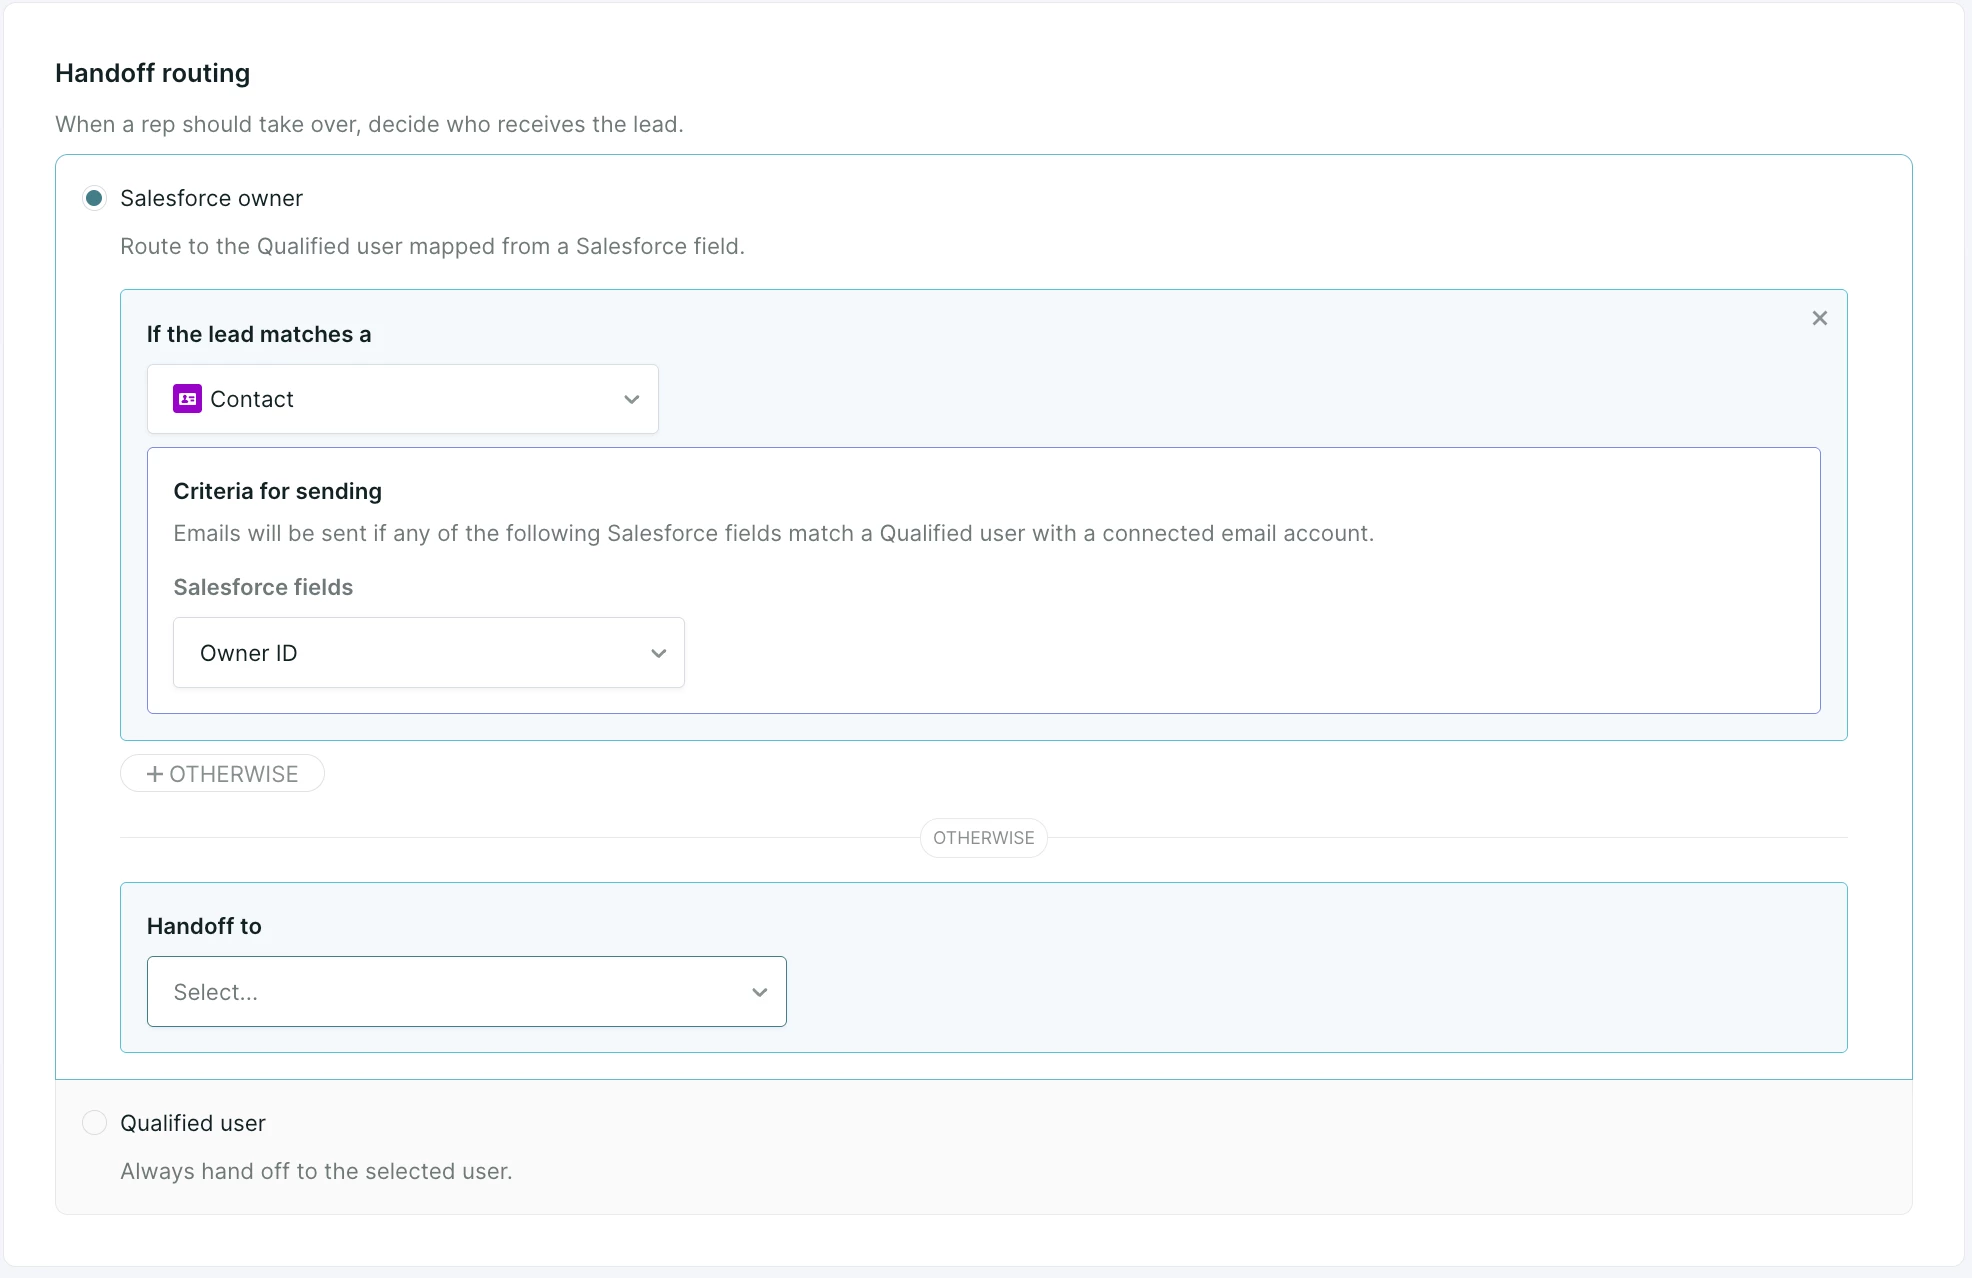Click 'Route to the Qualified user mapped' description

point(432,246)
